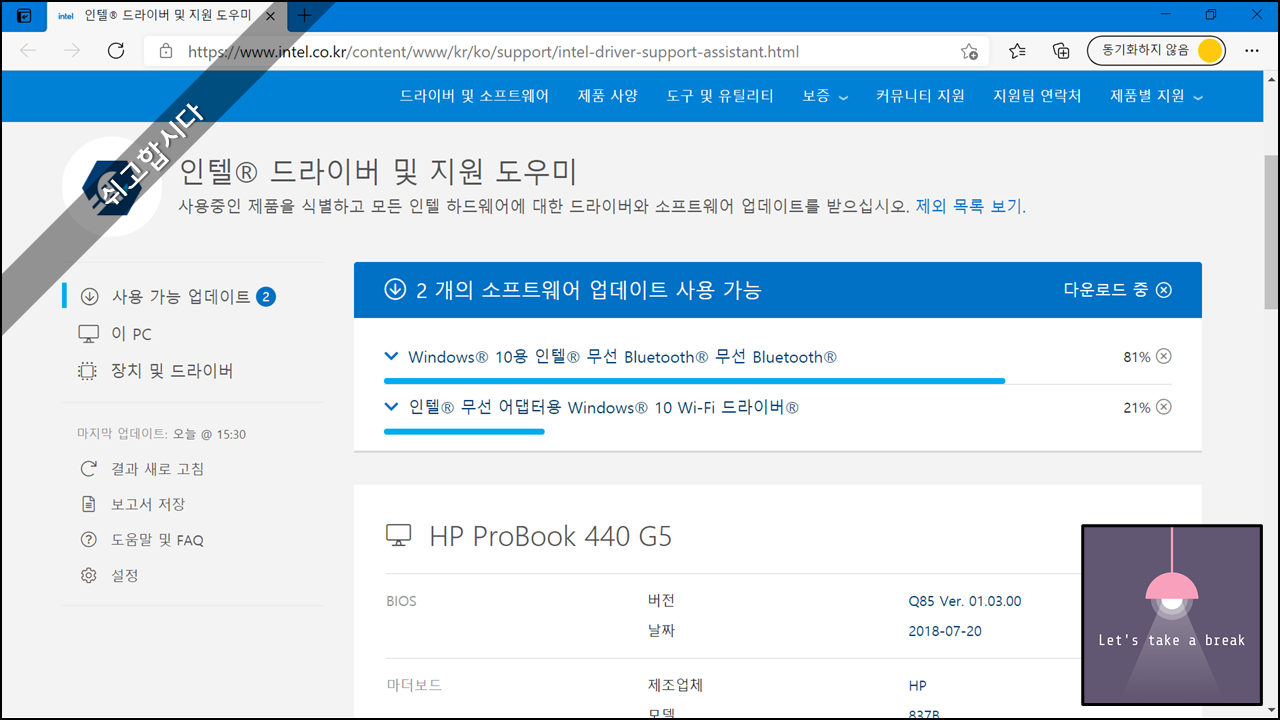
Task: Click the 설정 gear icon
Action: (x=89, y=575)
